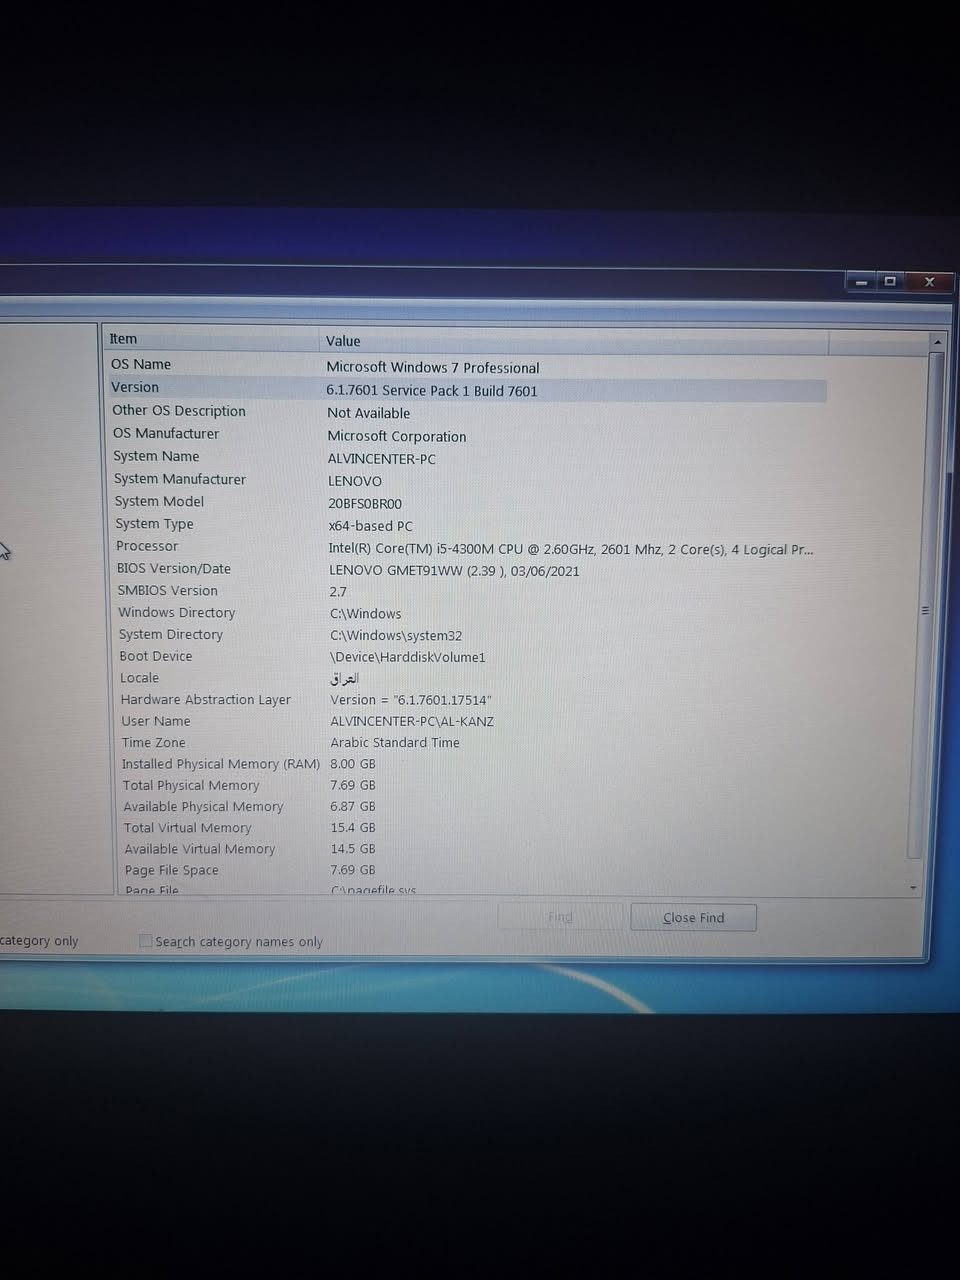Image resolution: width=960 pixels, height=1280 pixels.
Task: Click the grayed Find button
Action: point(560,916)
